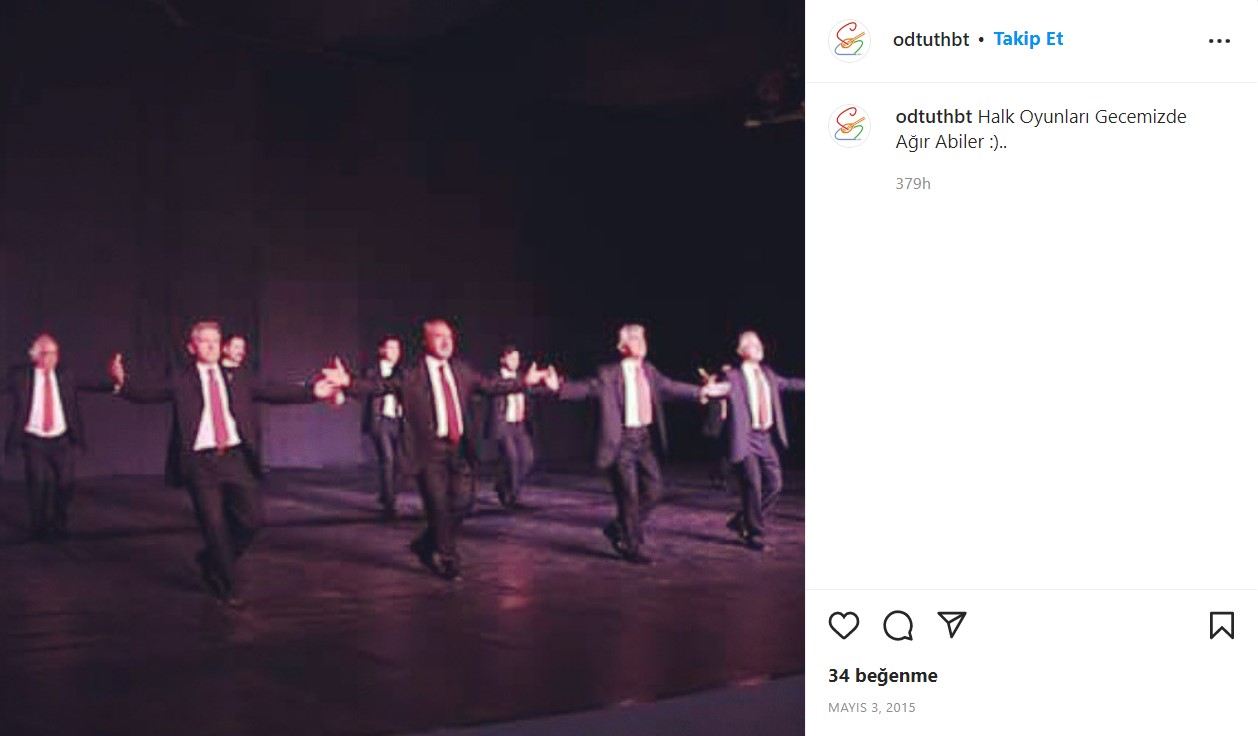The width and height of the screenshot is (1258, 736).
Task: Visit the odtuthbt username link in the caption
Action: coord(934,116)
